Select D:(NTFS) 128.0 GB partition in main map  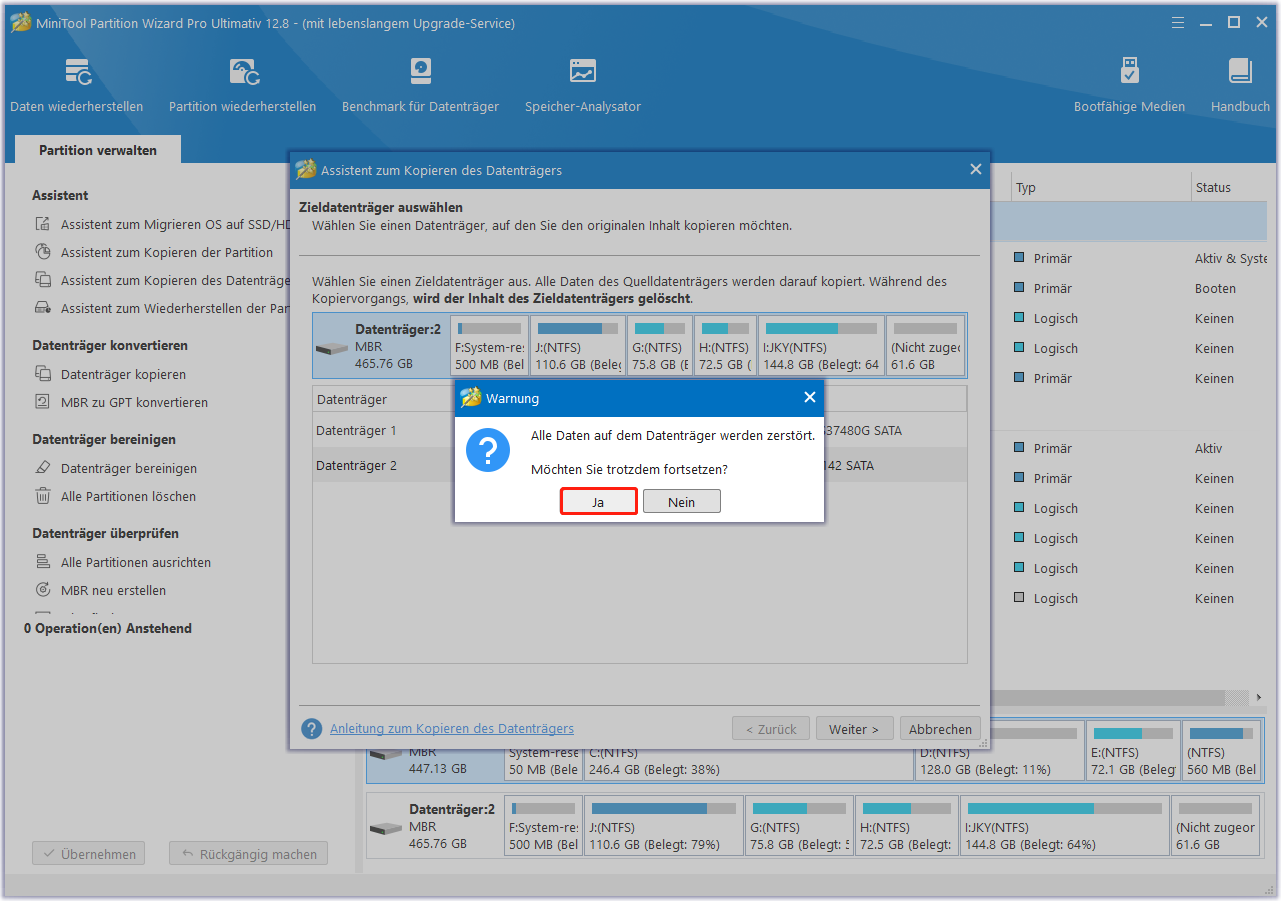click(999, 750)
